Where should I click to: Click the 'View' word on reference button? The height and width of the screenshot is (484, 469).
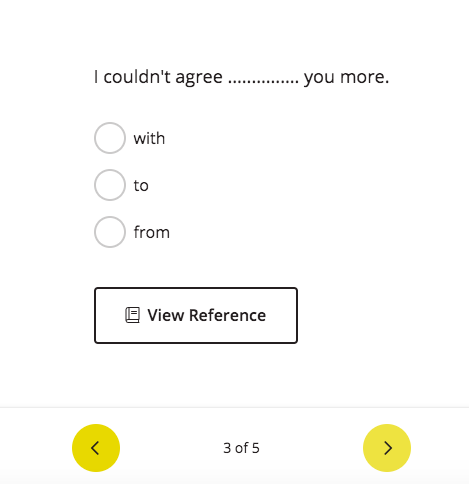pyautogui.click(x=166, y=315)
